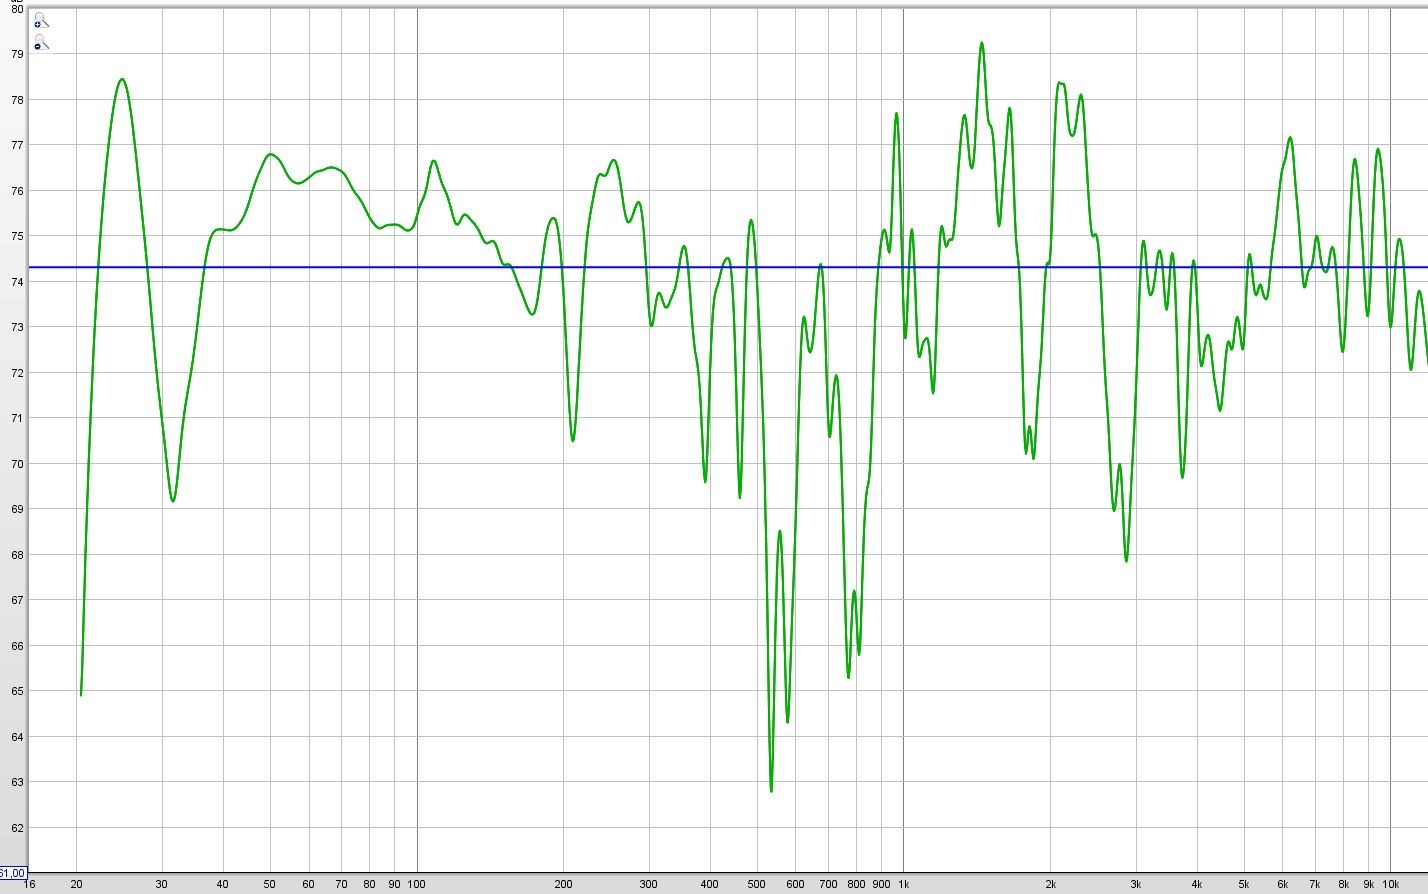Click the "74" label on the dB axis
The height and width of the screenshot is (894, 1428).
click(x=17, y=282)
